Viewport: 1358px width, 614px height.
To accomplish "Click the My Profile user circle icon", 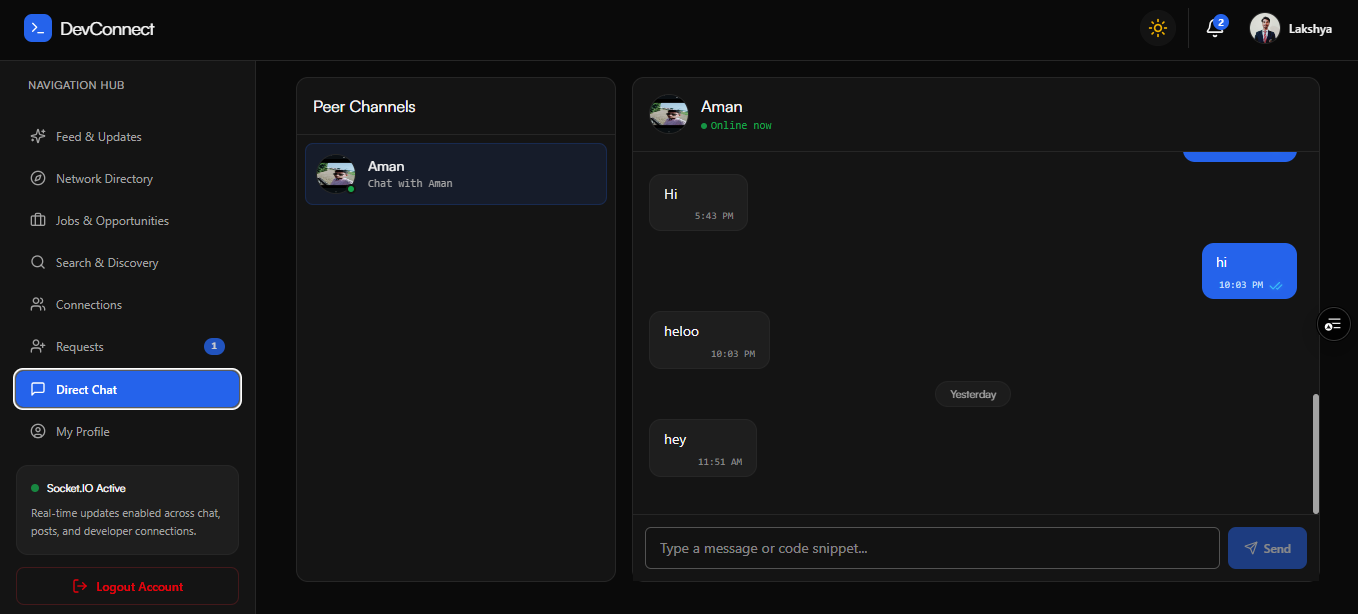I will click(38, 432).
